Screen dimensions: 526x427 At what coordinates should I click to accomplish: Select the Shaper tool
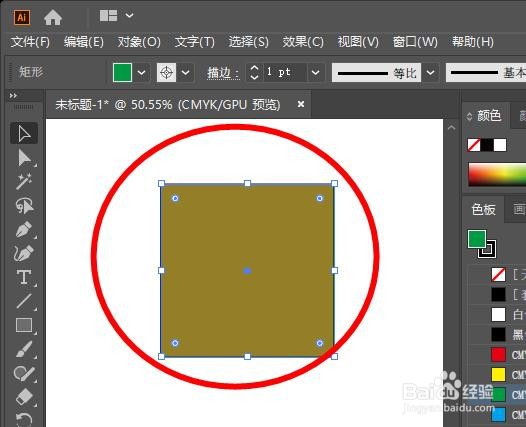pos(24,373)
